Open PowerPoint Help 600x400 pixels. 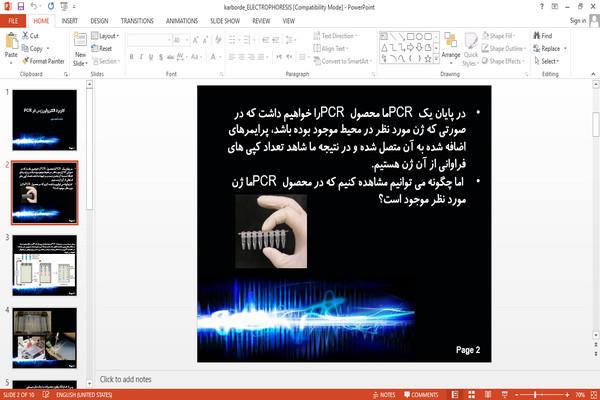coord(541,7)
